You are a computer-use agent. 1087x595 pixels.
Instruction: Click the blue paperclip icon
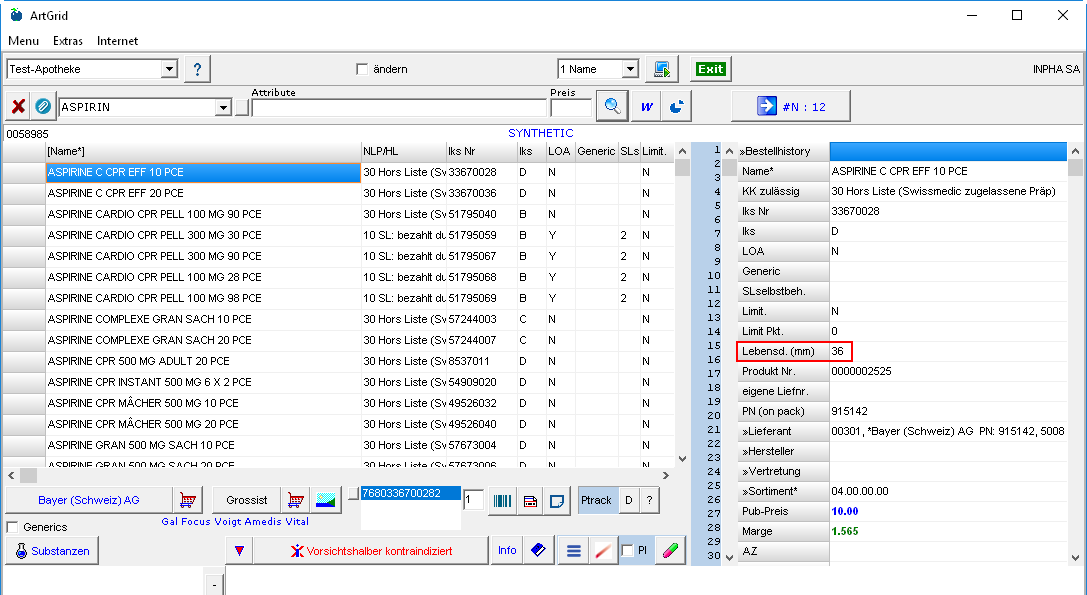[43, 107]
